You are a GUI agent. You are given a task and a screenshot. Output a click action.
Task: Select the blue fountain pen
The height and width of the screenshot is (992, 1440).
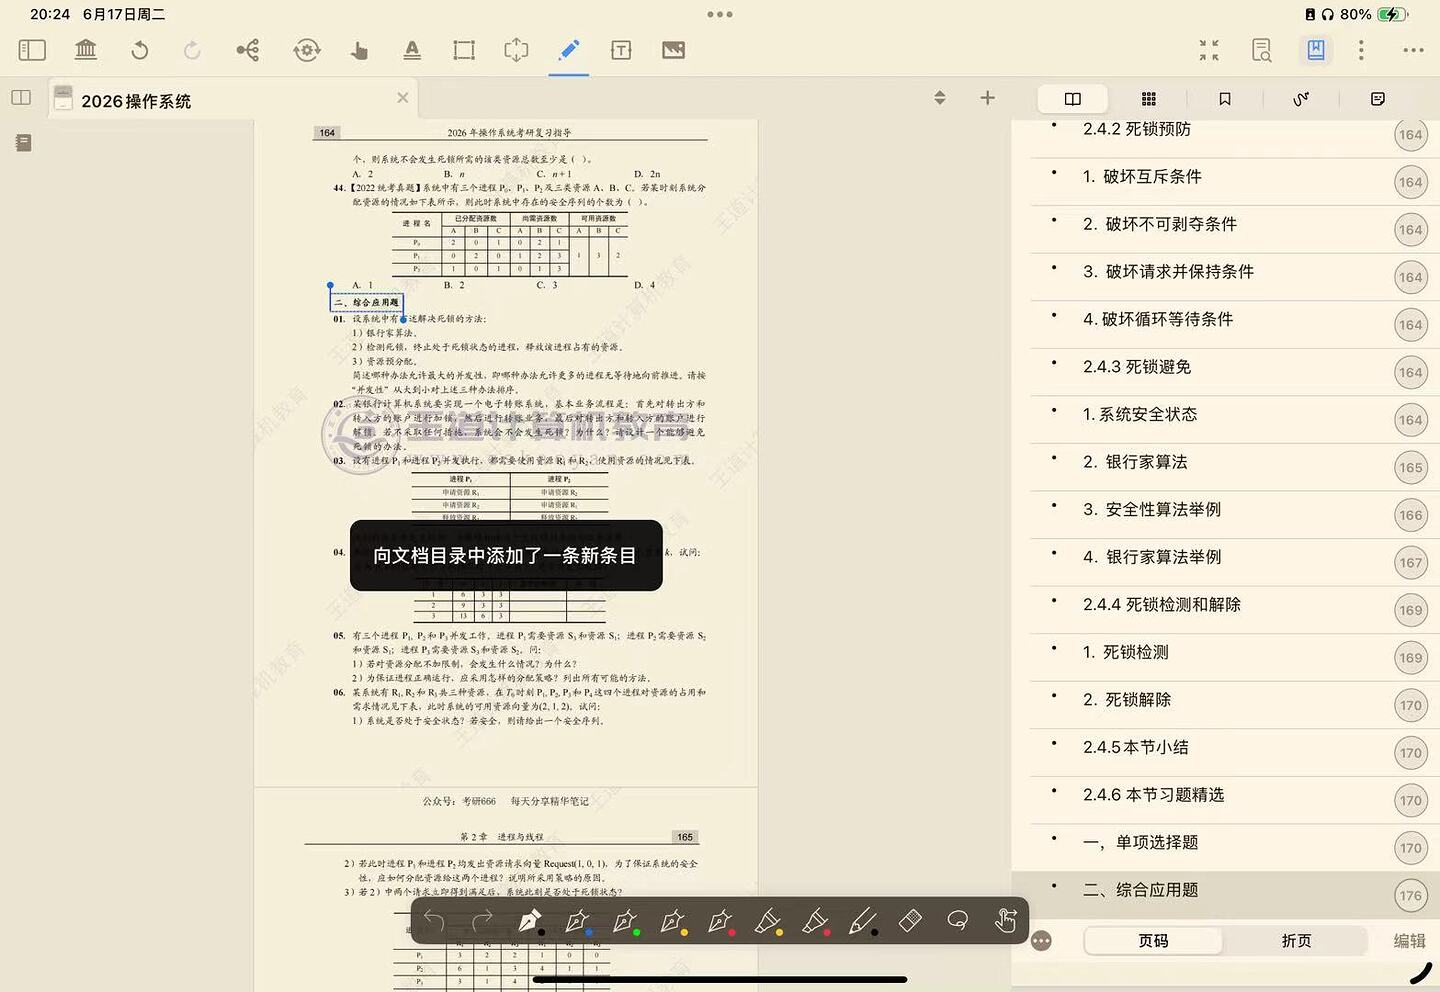pos(577,920)
